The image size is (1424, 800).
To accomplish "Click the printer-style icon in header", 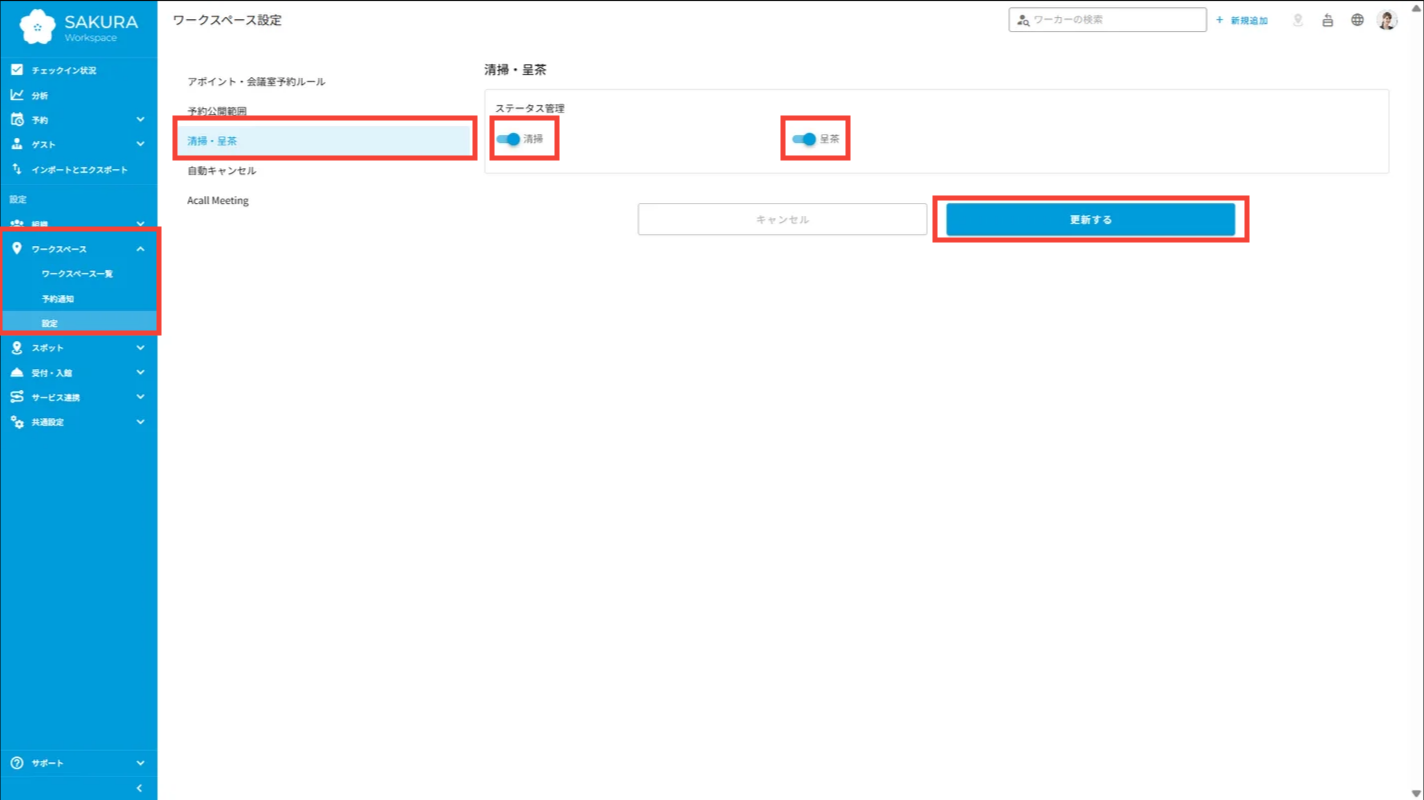I will tap(1327, 20).
